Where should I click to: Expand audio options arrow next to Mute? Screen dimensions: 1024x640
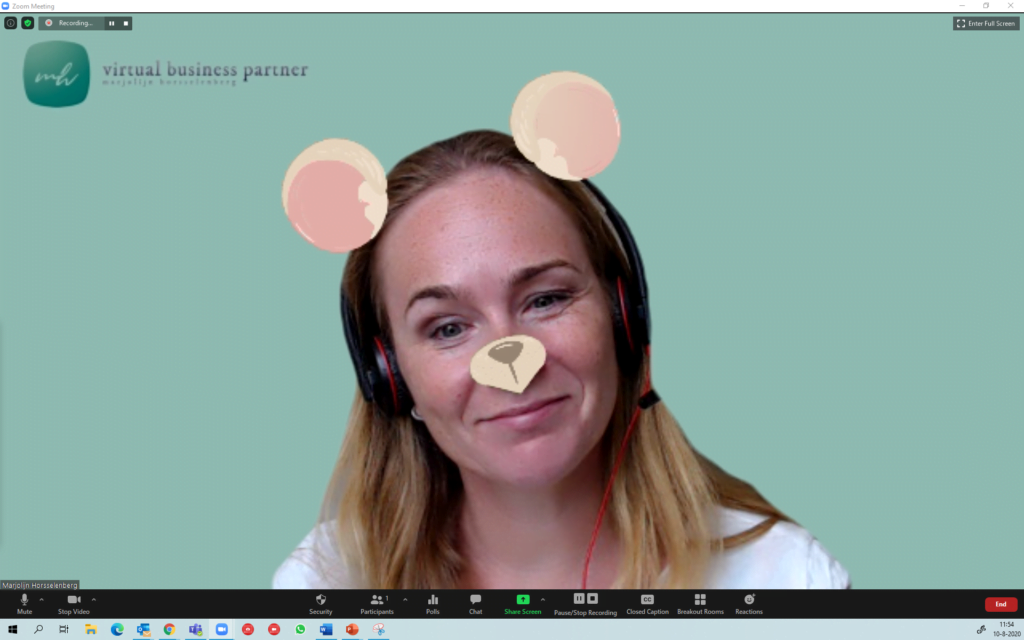[x=41, y=599]
